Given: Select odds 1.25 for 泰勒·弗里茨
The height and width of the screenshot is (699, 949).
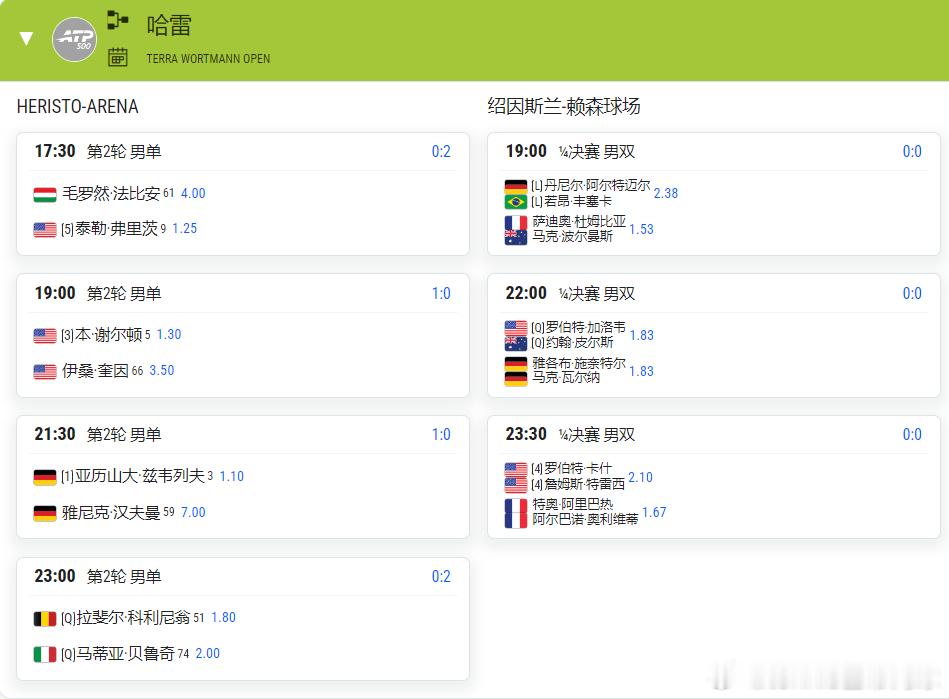Looking at the screenshot, I should pos(185,229).
